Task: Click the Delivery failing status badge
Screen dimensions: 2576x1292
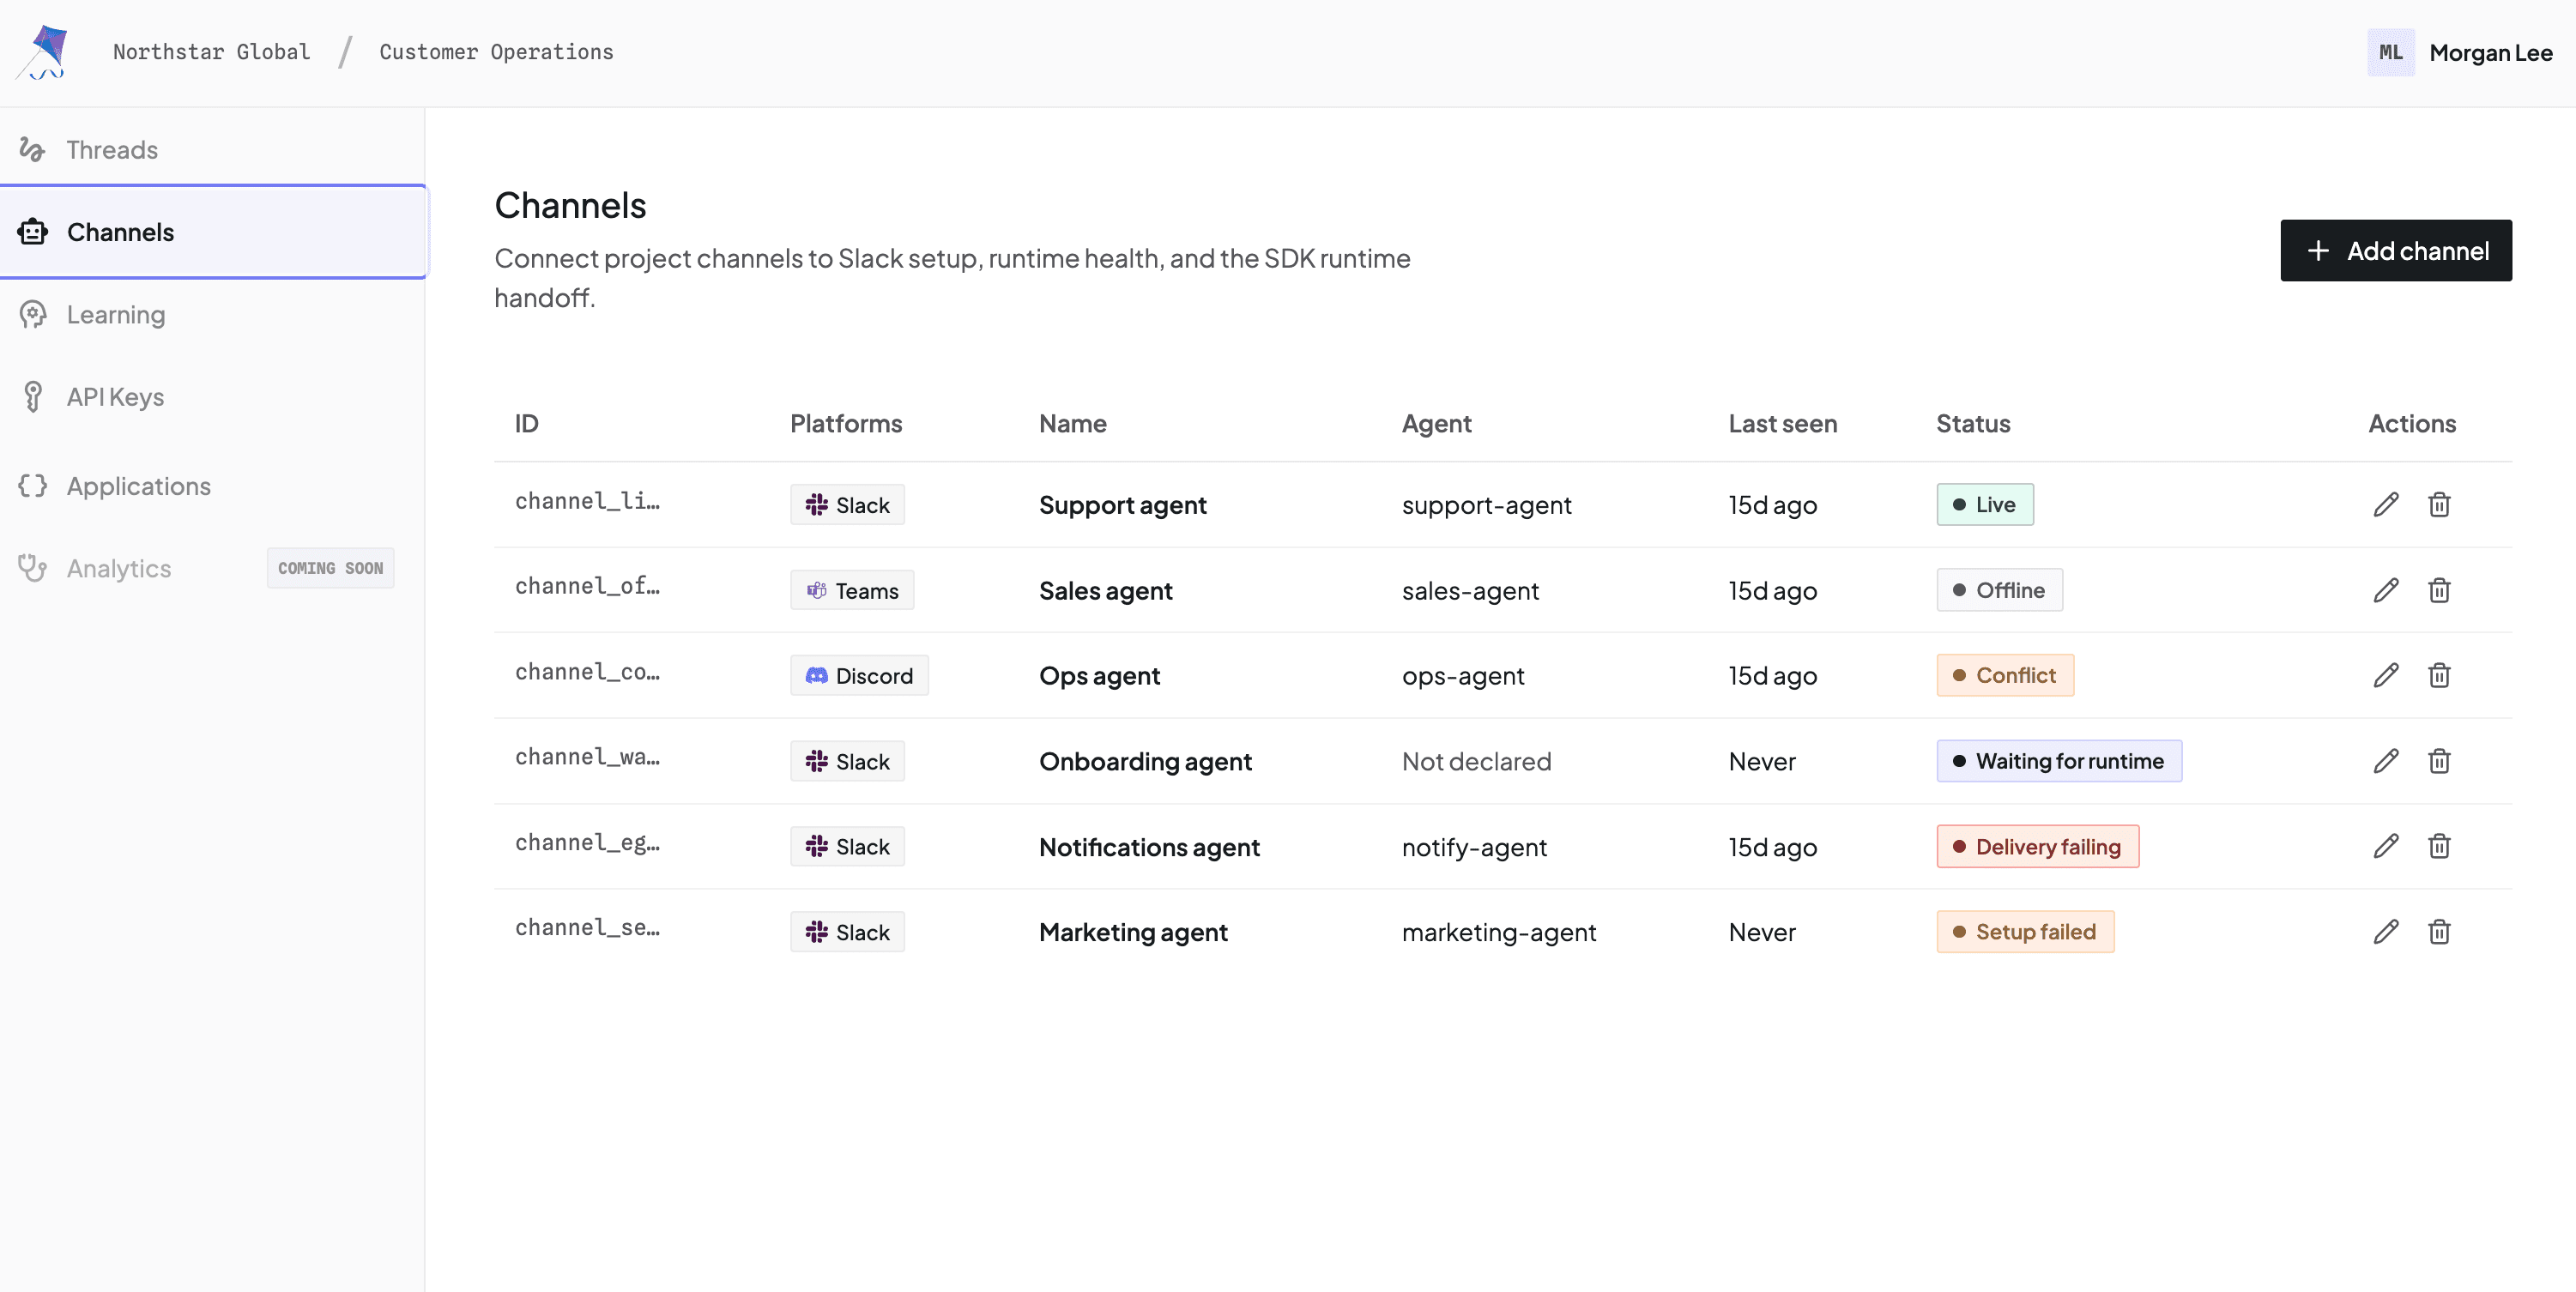Action: [2037, 847]
